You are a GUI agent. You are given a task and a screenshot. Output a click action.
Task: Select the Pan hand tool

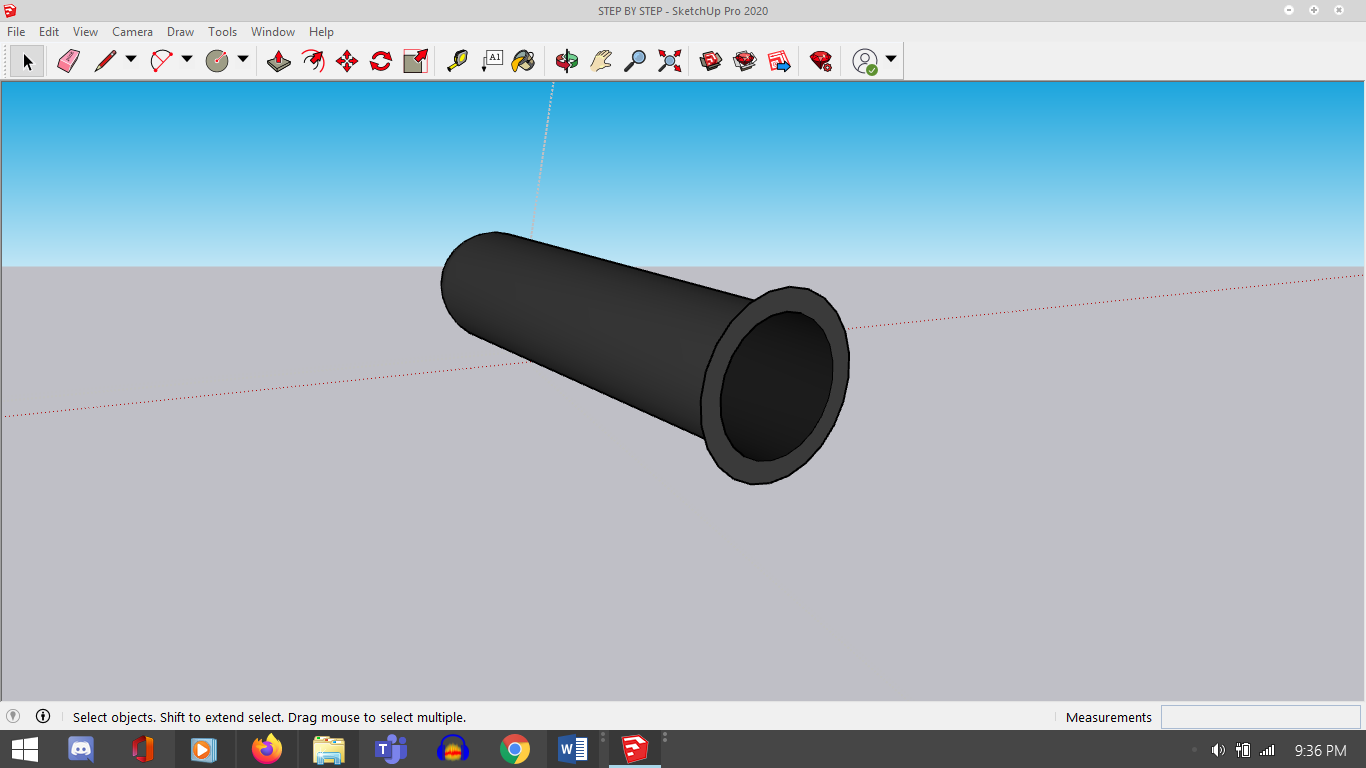coord(601,61)
